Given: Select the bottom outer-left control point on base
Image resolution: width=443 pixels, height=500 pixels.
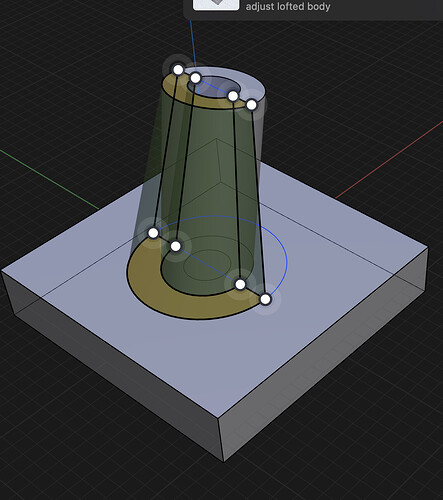Looking at the screenshot, I should pyautogui.click(x=153, y=233).
